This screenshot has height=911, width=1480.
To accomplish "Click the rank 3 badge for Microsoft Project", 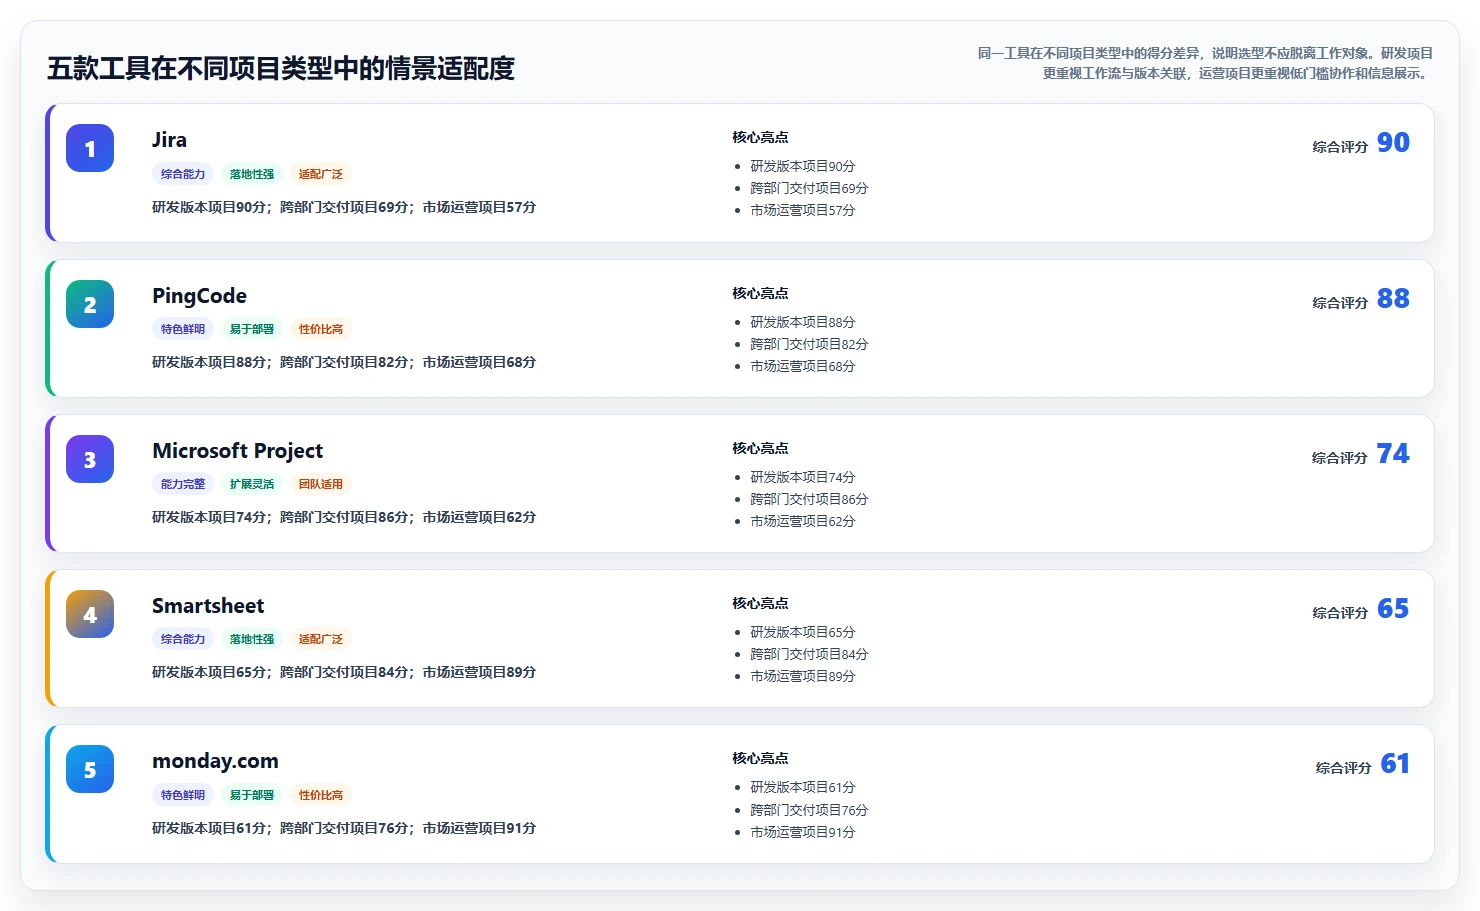I will click(x=90, y=459).
